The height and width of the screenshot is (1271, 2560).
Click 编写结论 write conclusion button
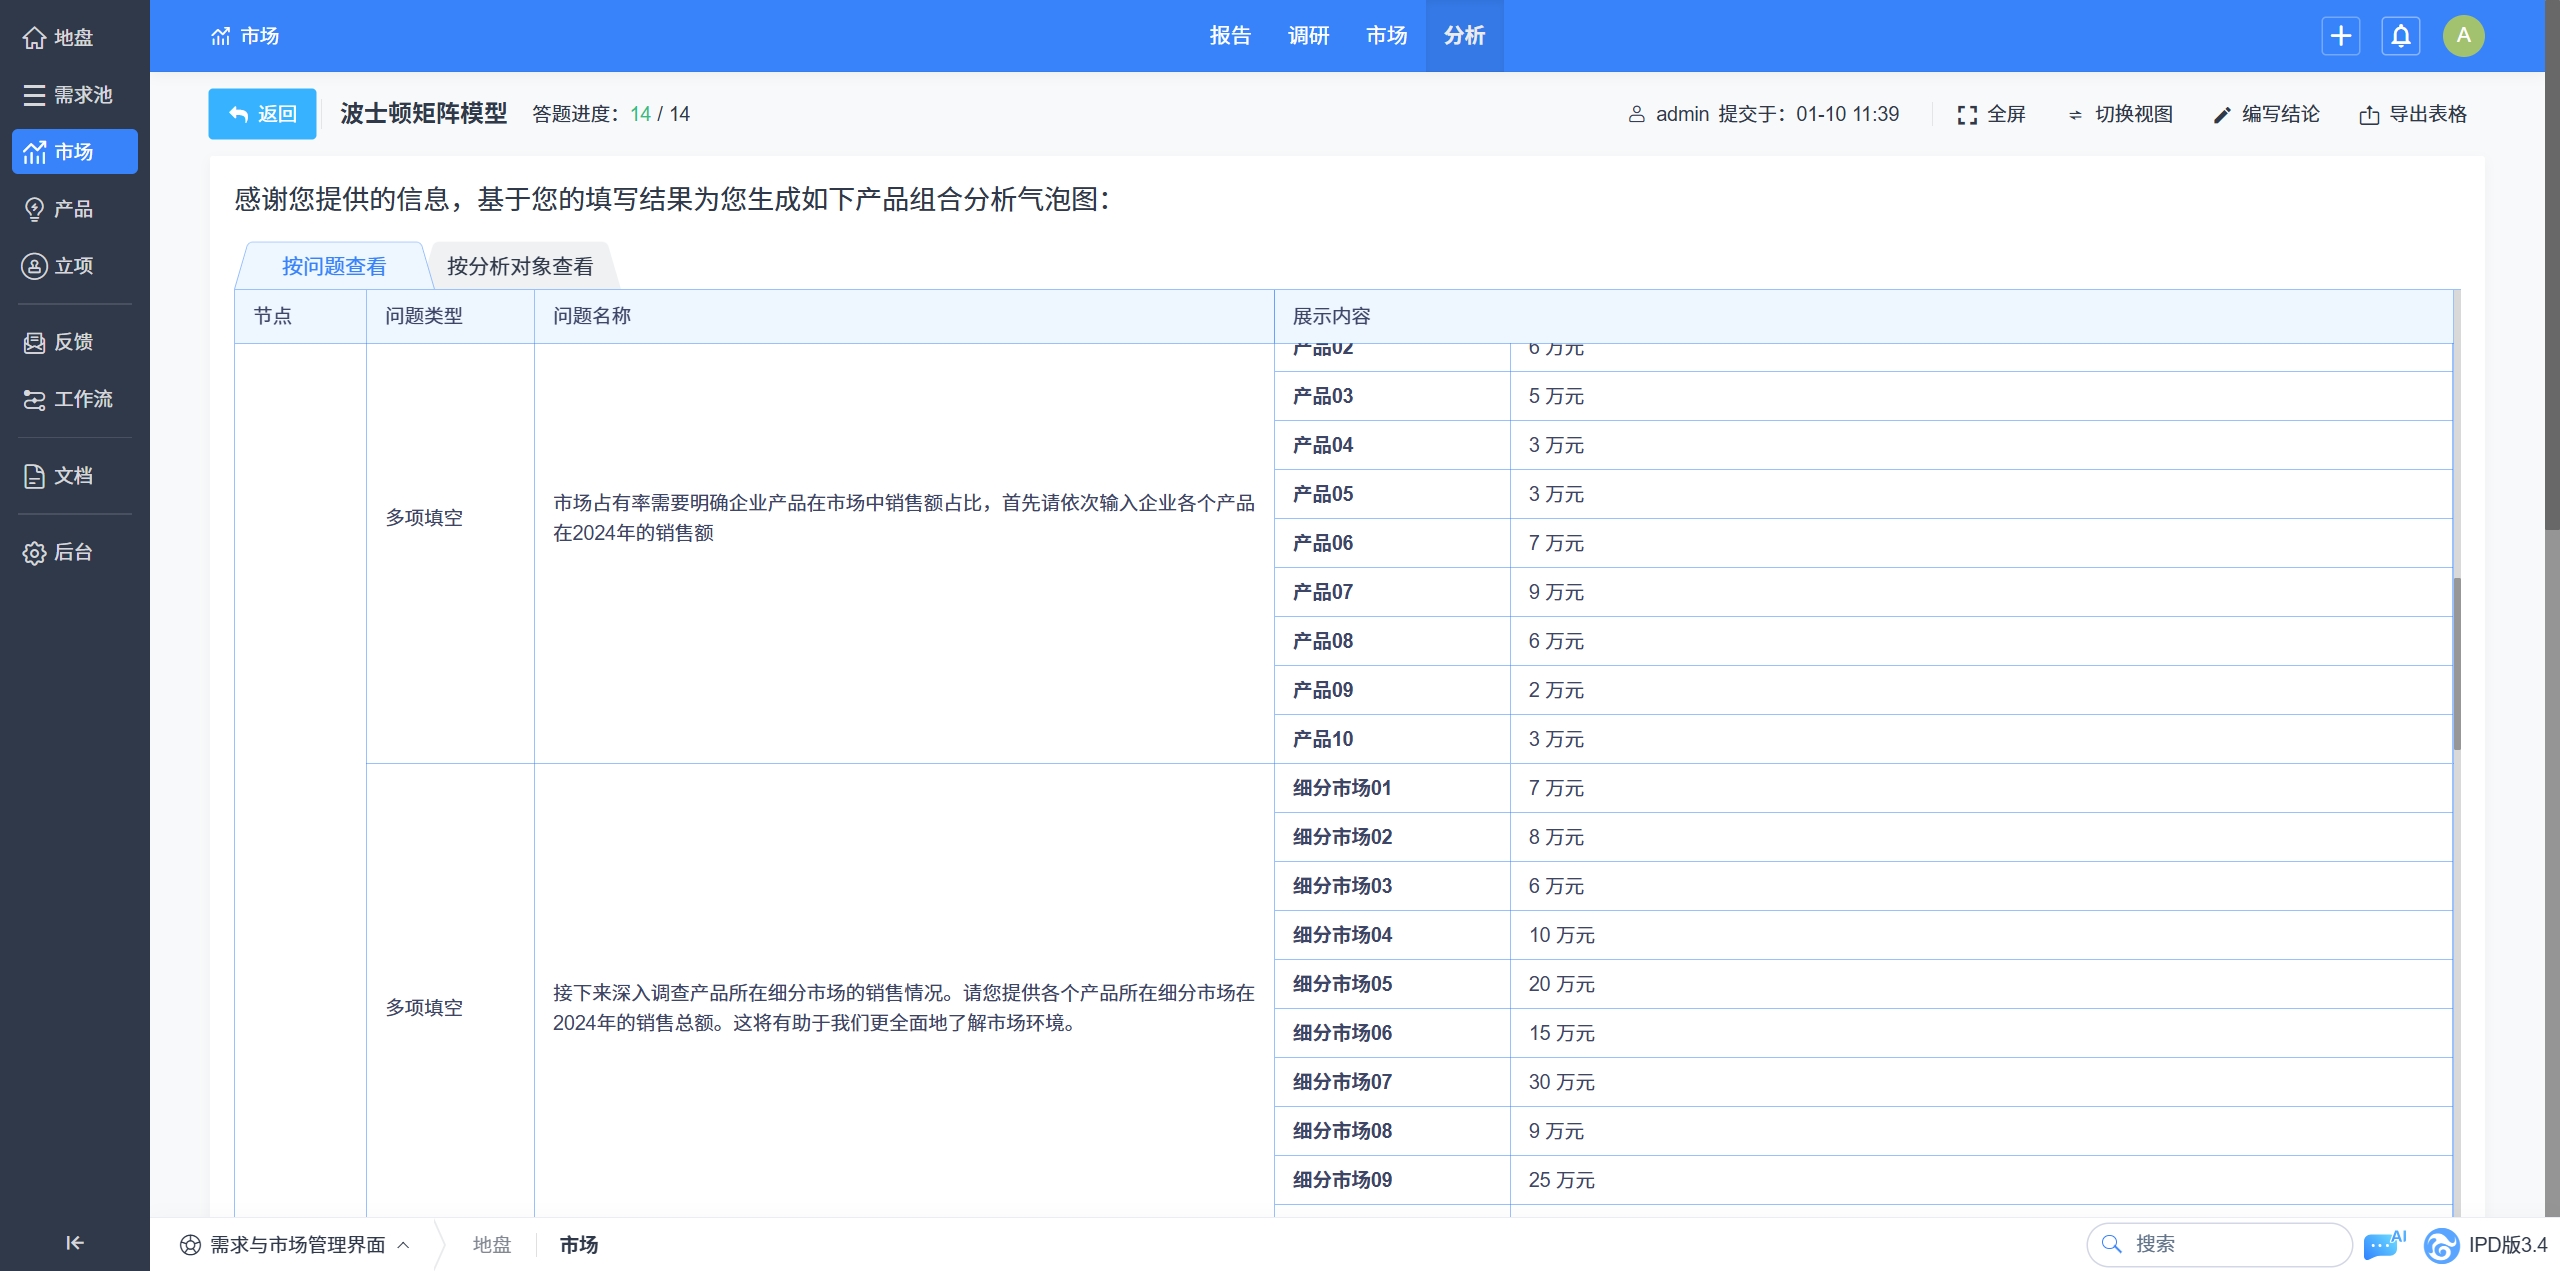[x=2267, y=114]
